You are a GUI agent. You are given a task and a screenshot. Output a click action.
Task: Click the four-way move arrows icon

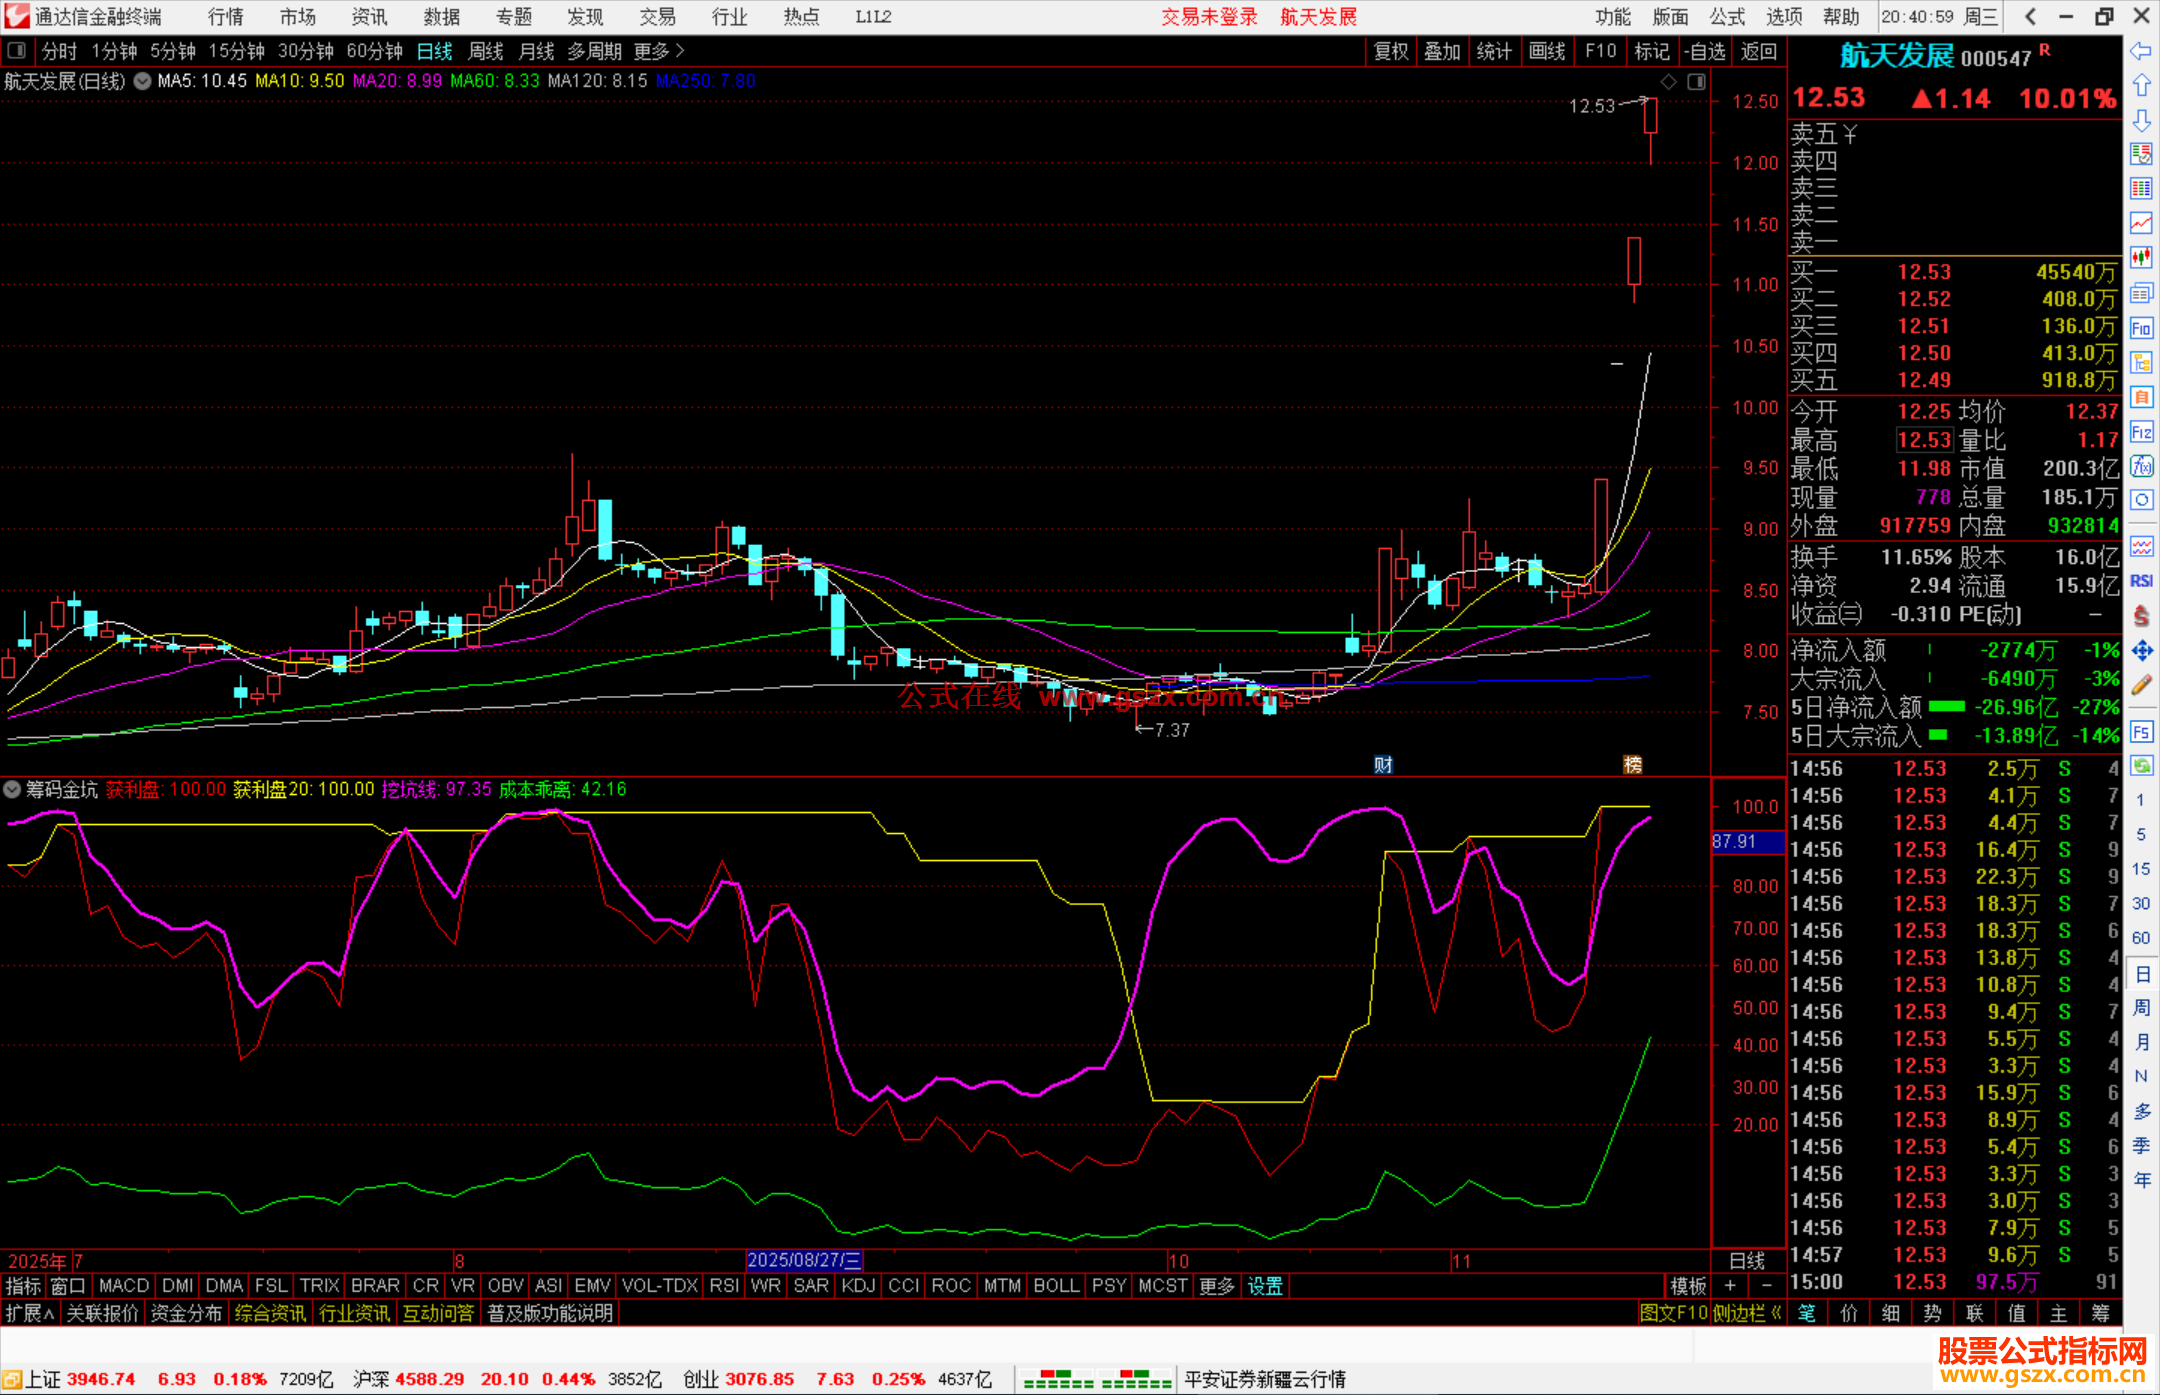click(x=2141, y=651)
